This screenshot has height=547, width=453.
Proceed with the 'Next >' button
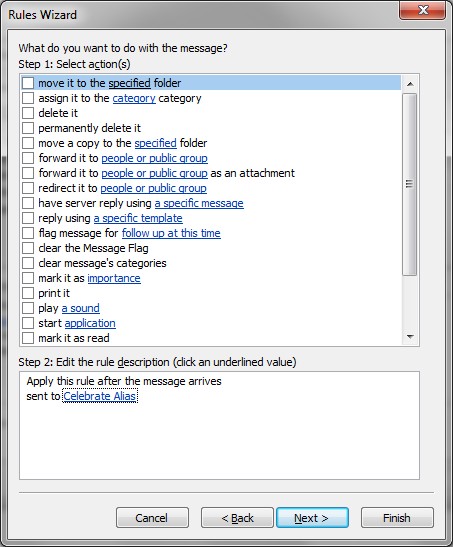tap(312, 518)
